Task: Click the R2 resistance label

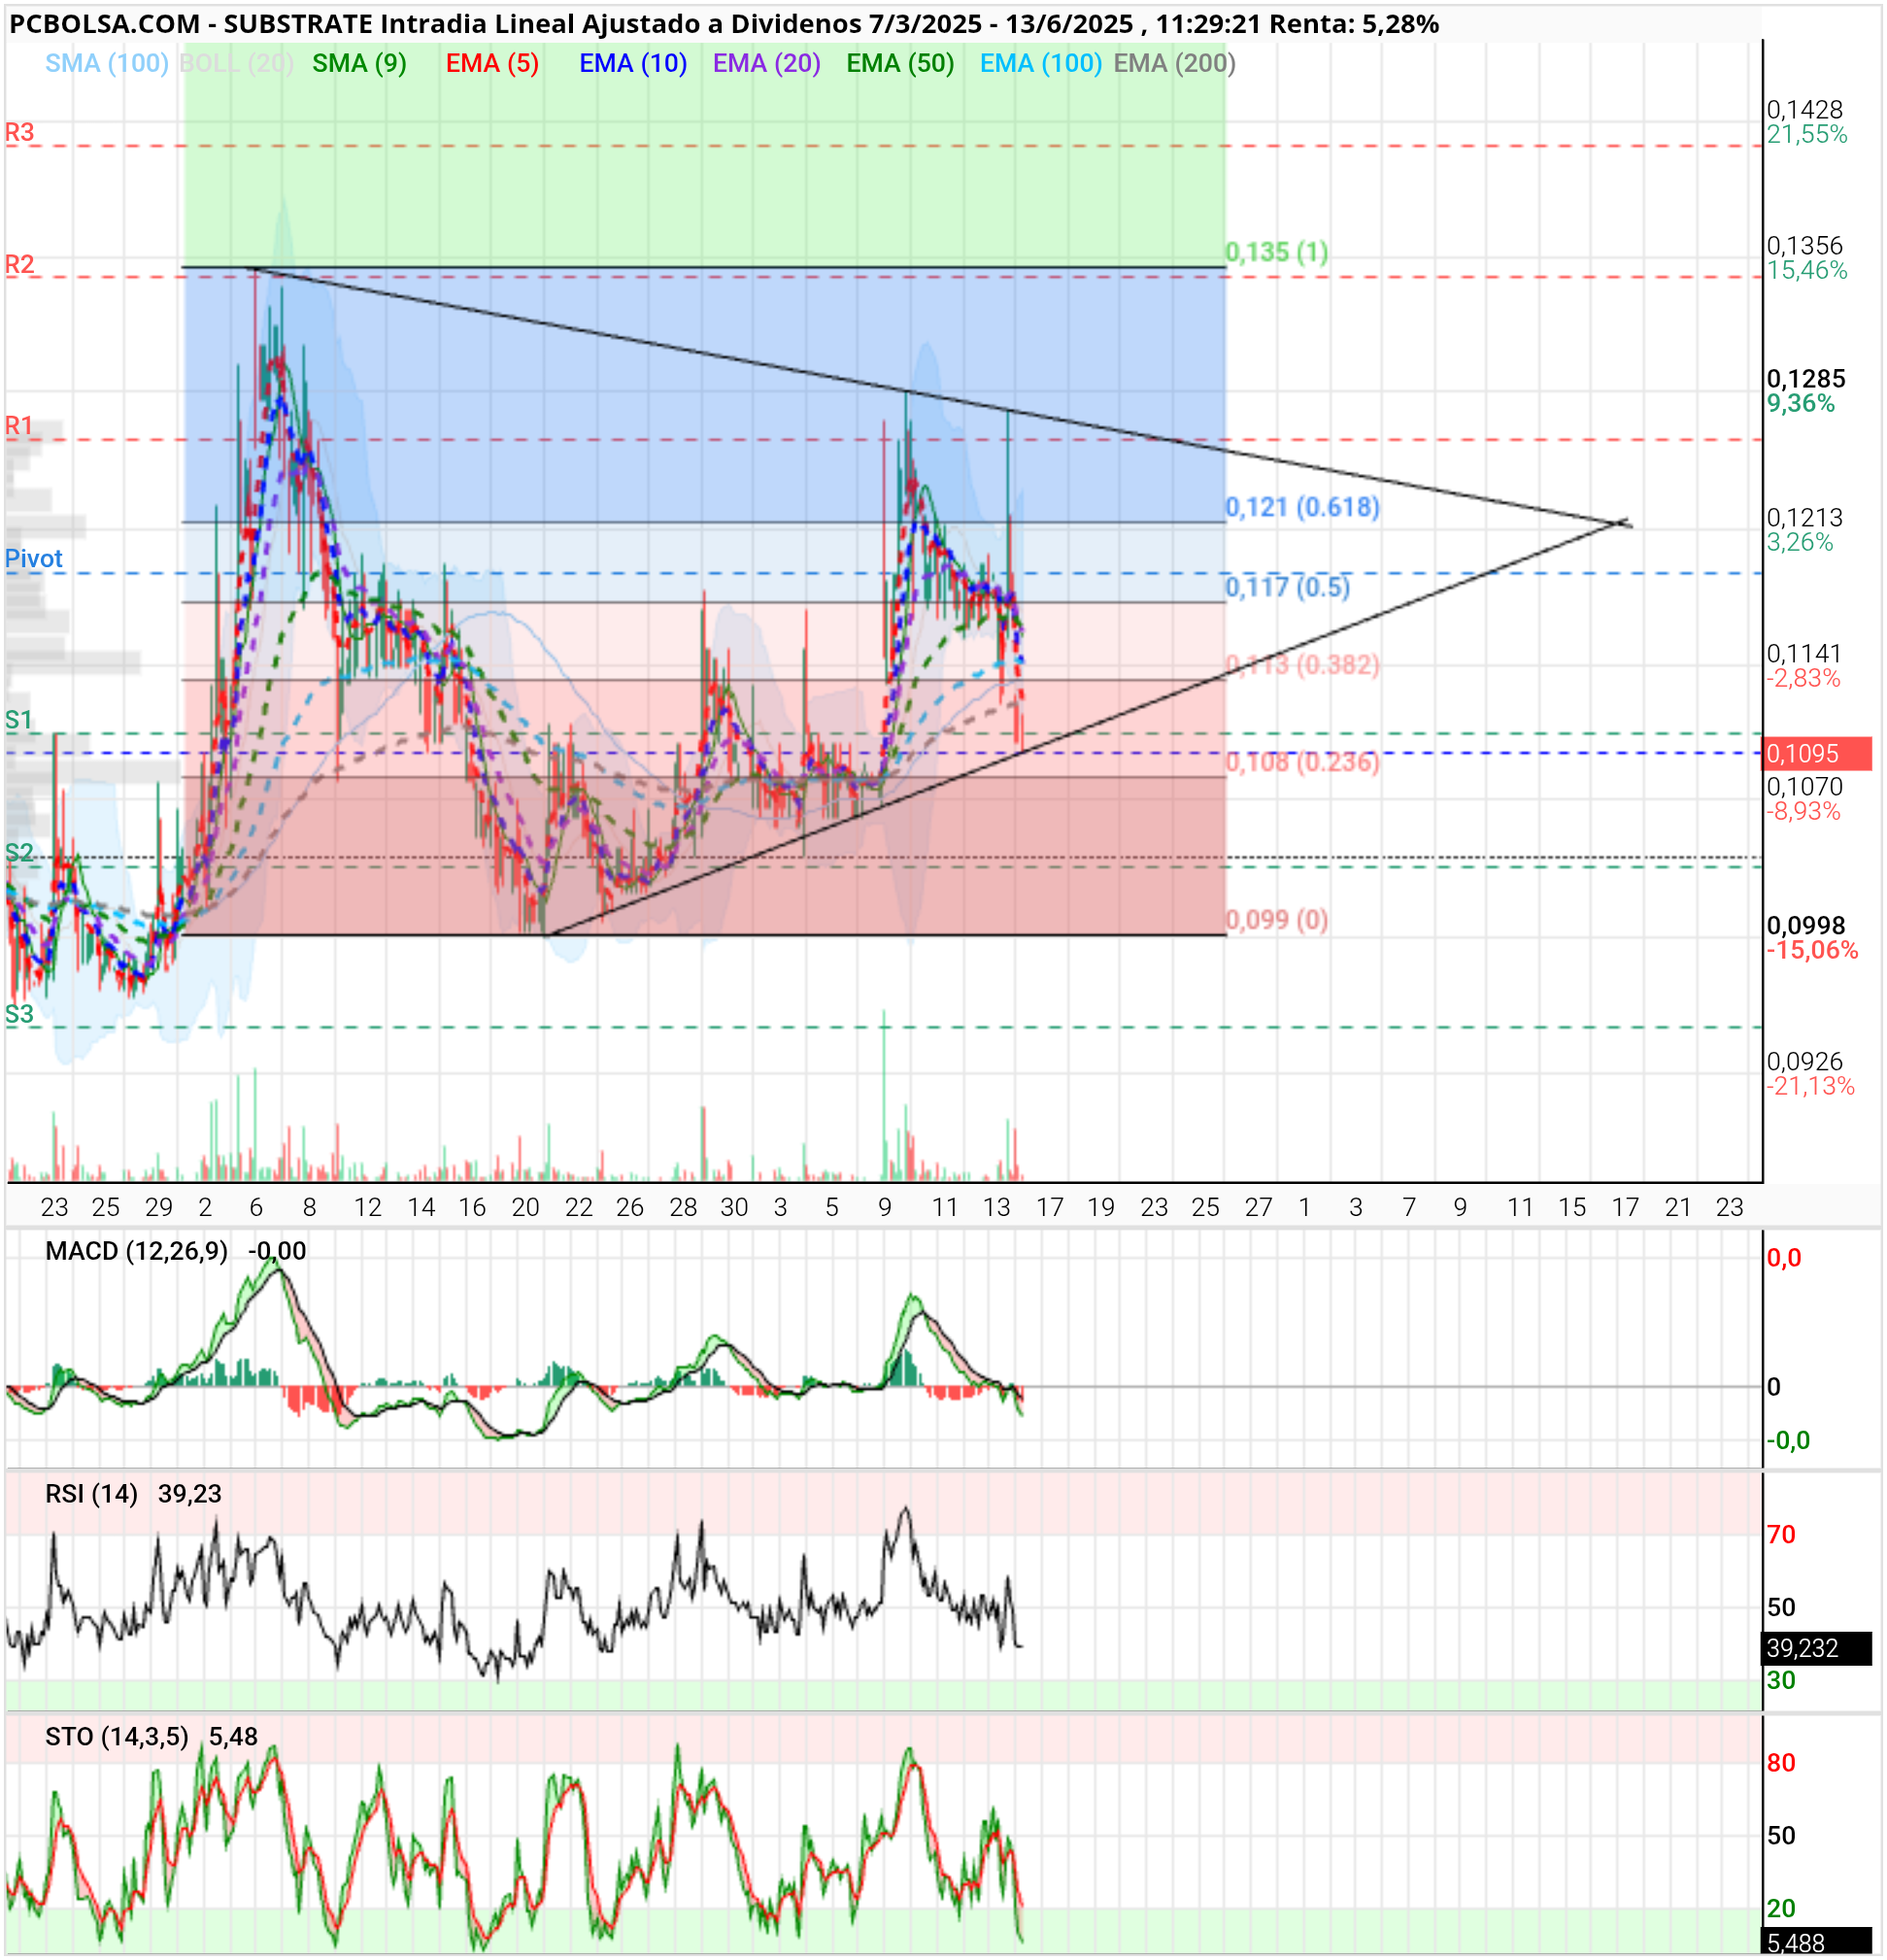Action: tap(20, 264)
